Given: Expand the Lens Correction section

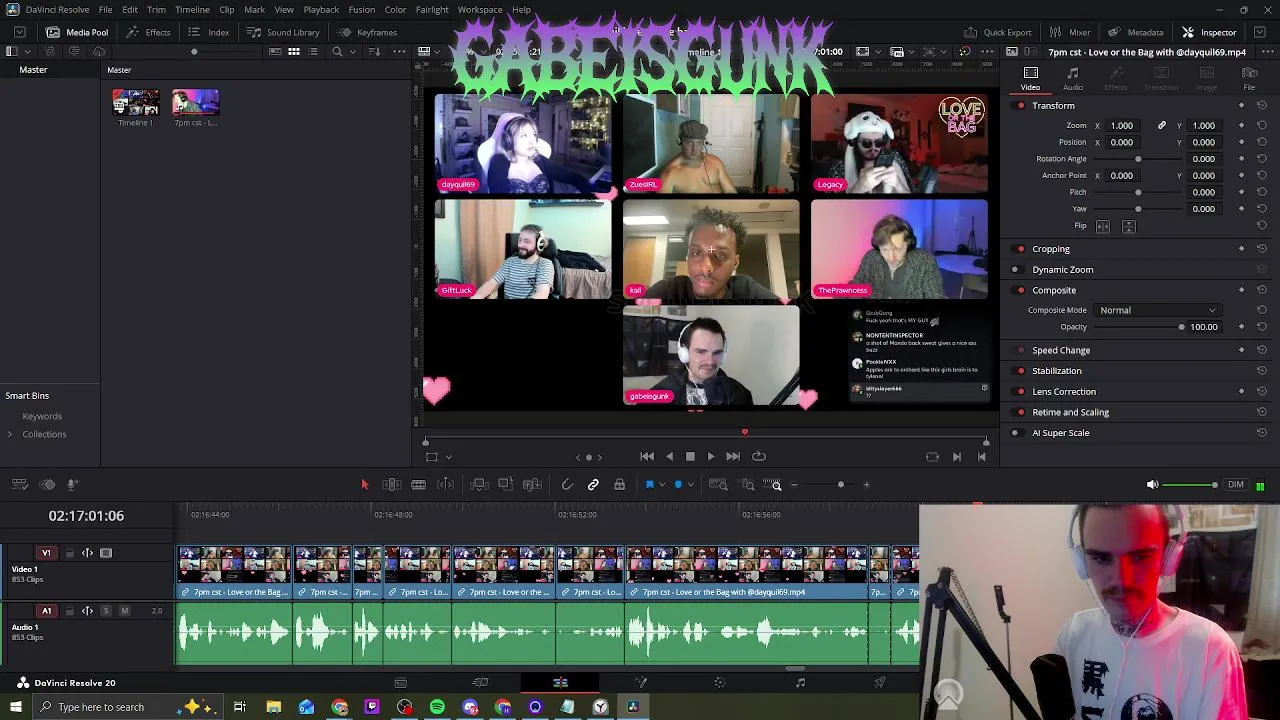Looking at the screenshot, I should click(1064, 392).
